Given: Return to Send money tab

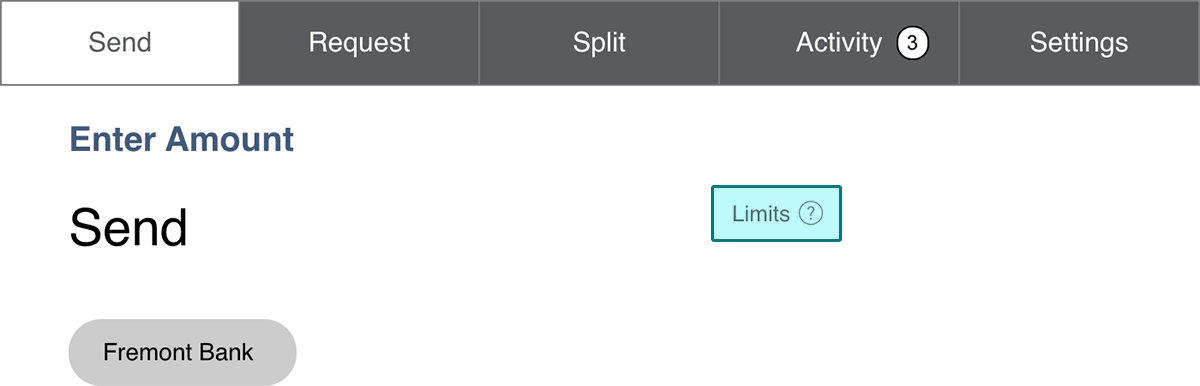Looking at the screenshot, I should pyautogui.click(x=120, y=43).
